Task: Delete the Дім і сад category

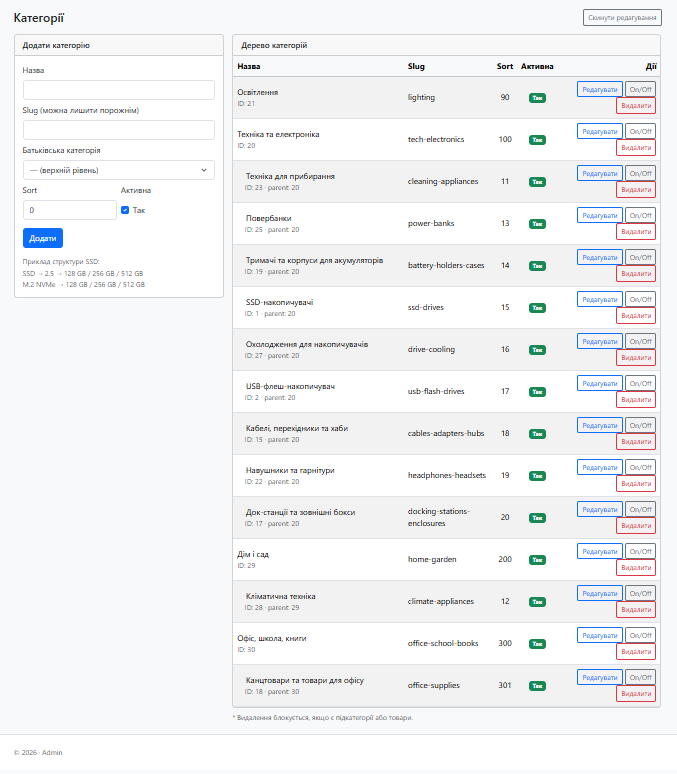Action: click(636, 567)
